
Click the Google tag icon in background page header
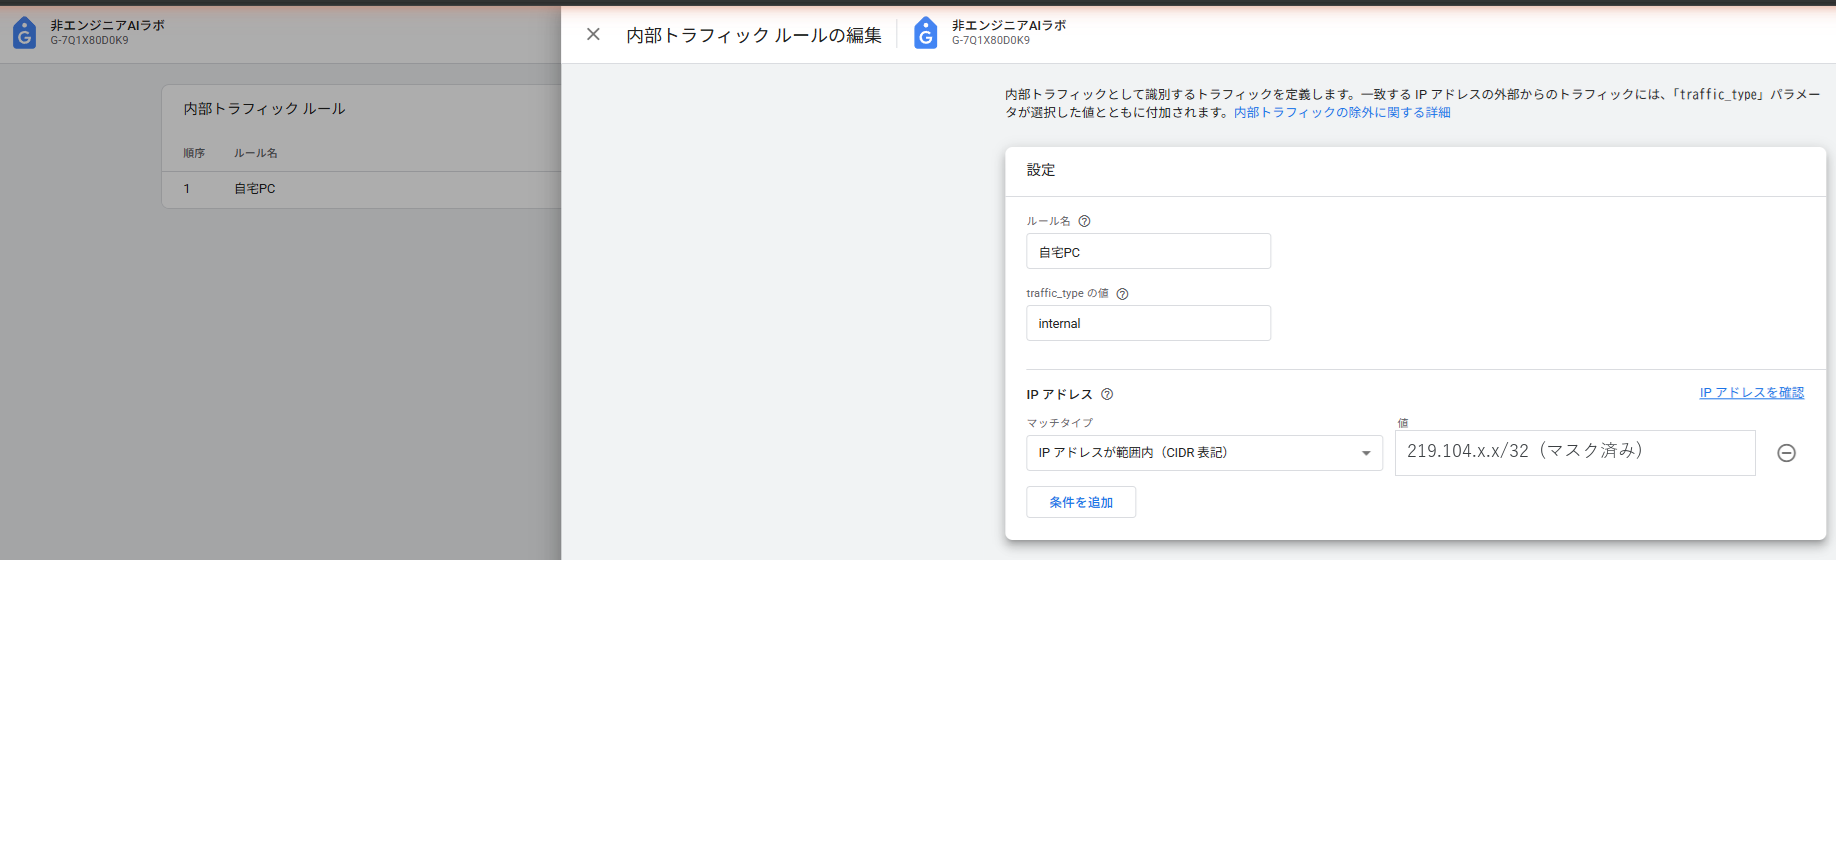[x=24, y=32]
